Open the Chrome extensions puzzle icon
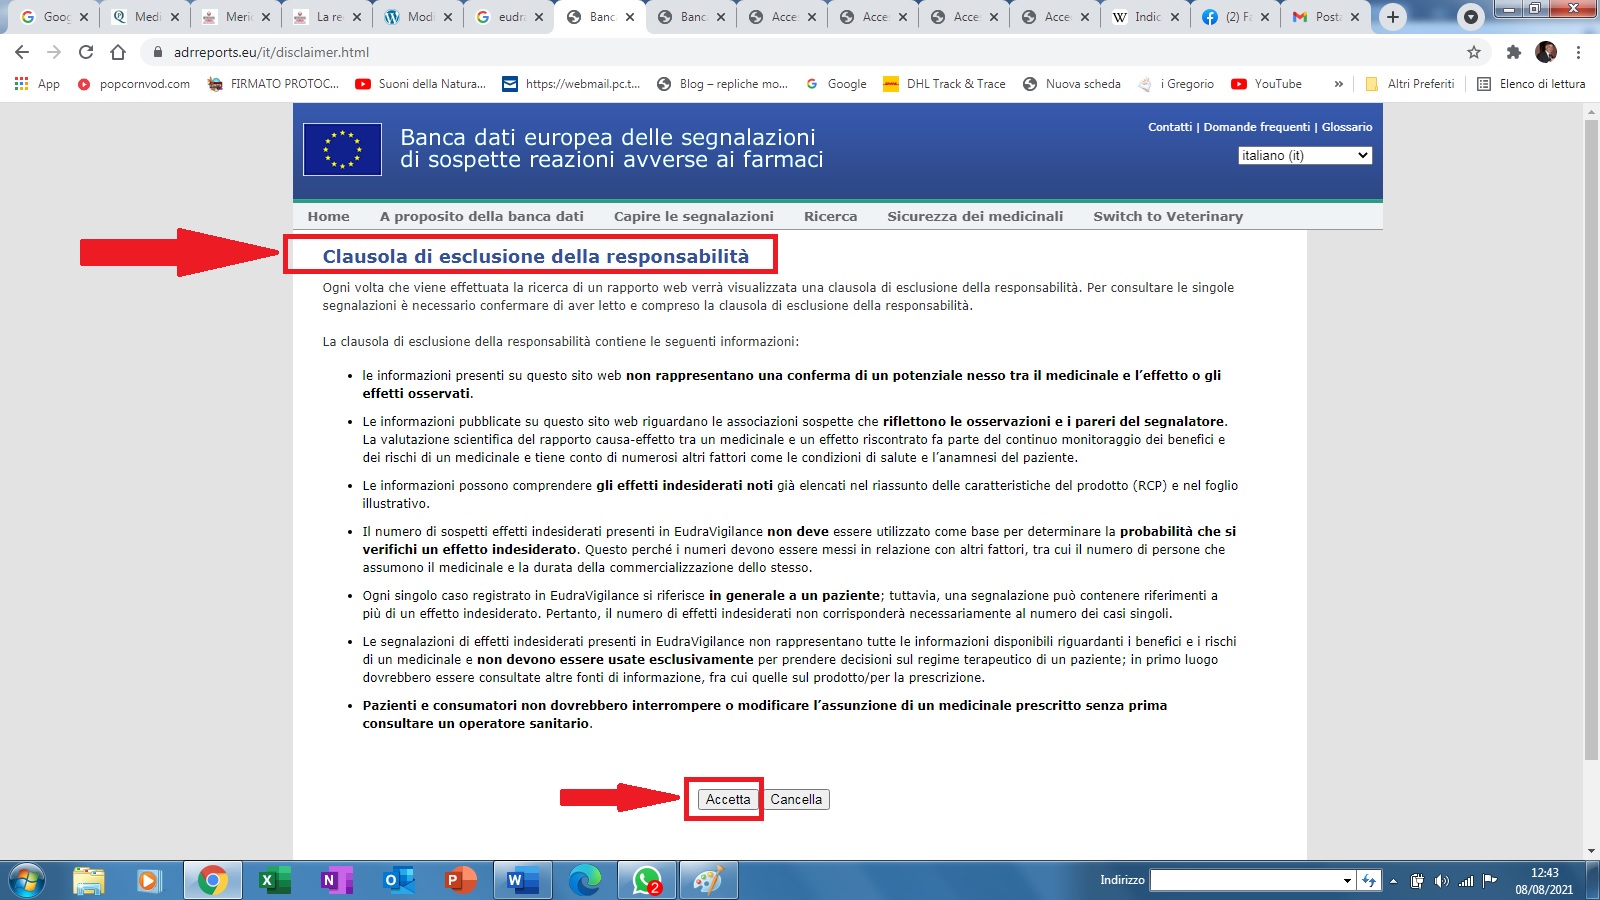The width and height of the screenshot is (1600, 900). 1513,52
